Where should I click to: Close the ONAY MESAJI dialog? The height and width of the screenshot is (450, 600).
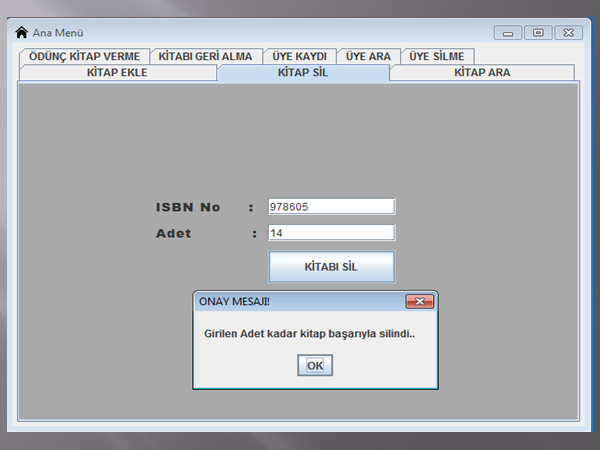click(419, 302)
